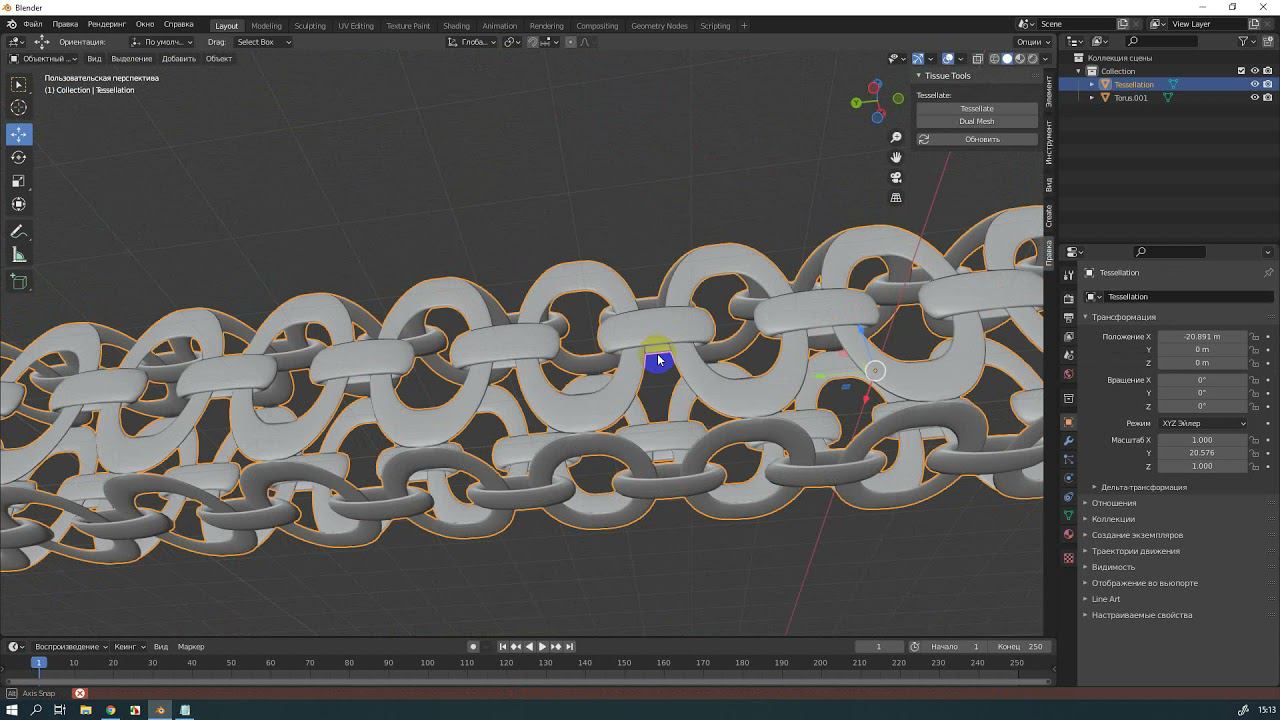Open Modifier properties wrench tab
The width and height of the screenshot is (1280, 720).
pos(1068,441)
